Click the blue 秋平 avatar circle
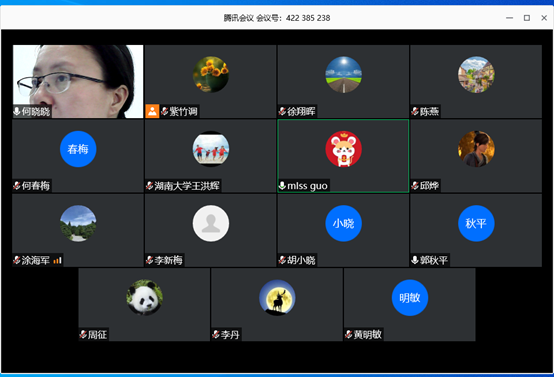 pyautogui.click(x=476, y=223)
